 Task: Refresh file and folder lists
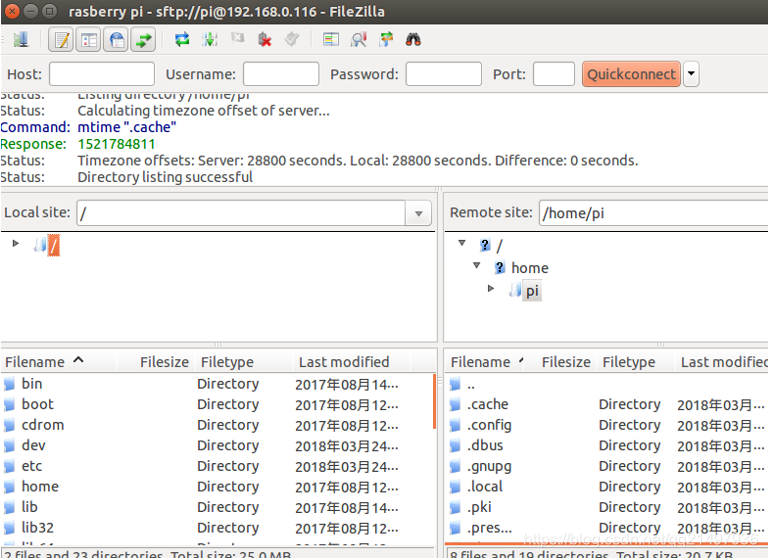[182, 39]
